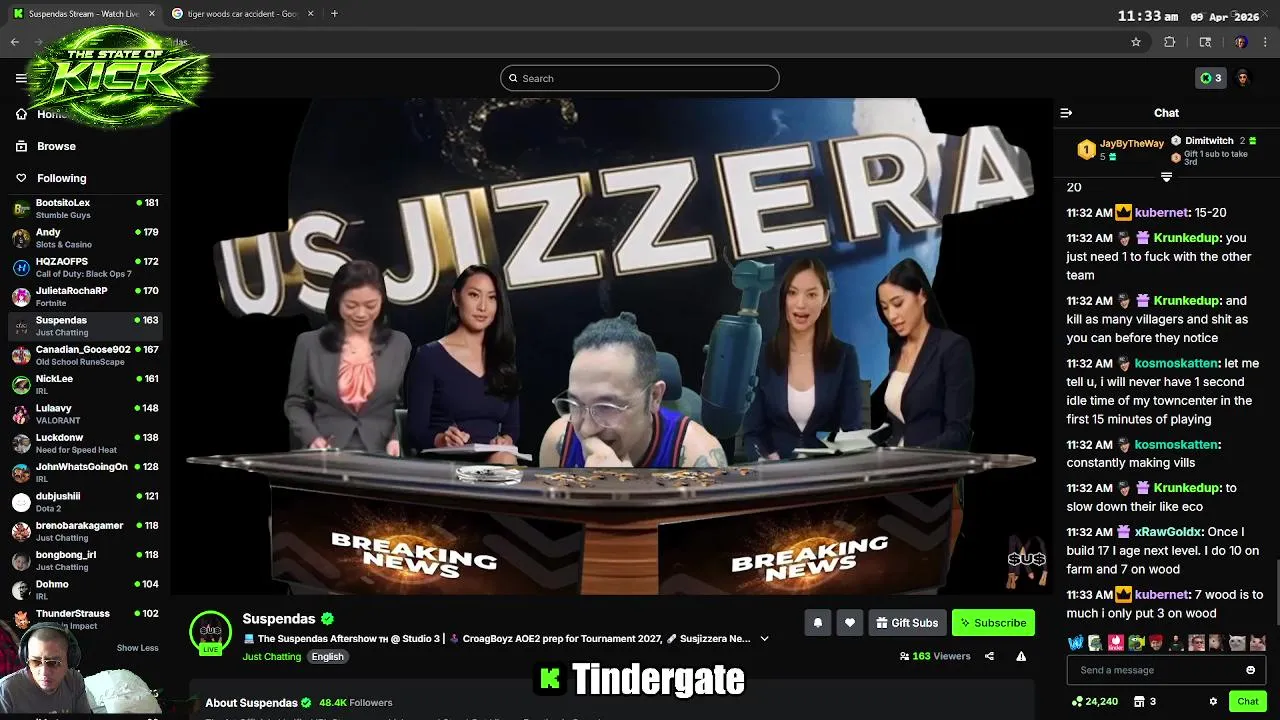Open kubernet's username in chat 15-20 message
The height and width of the screenshot is (720, 1280).
point(1161,213)
